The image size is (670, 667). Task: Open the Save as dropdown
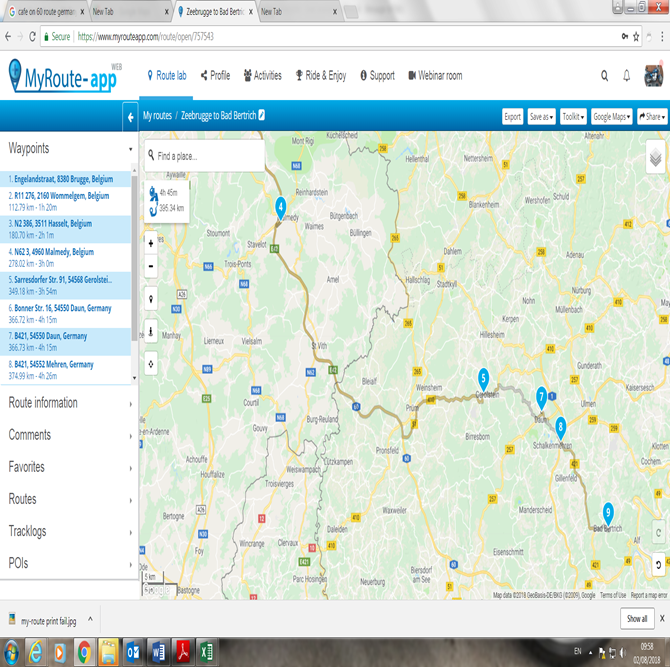541,116
